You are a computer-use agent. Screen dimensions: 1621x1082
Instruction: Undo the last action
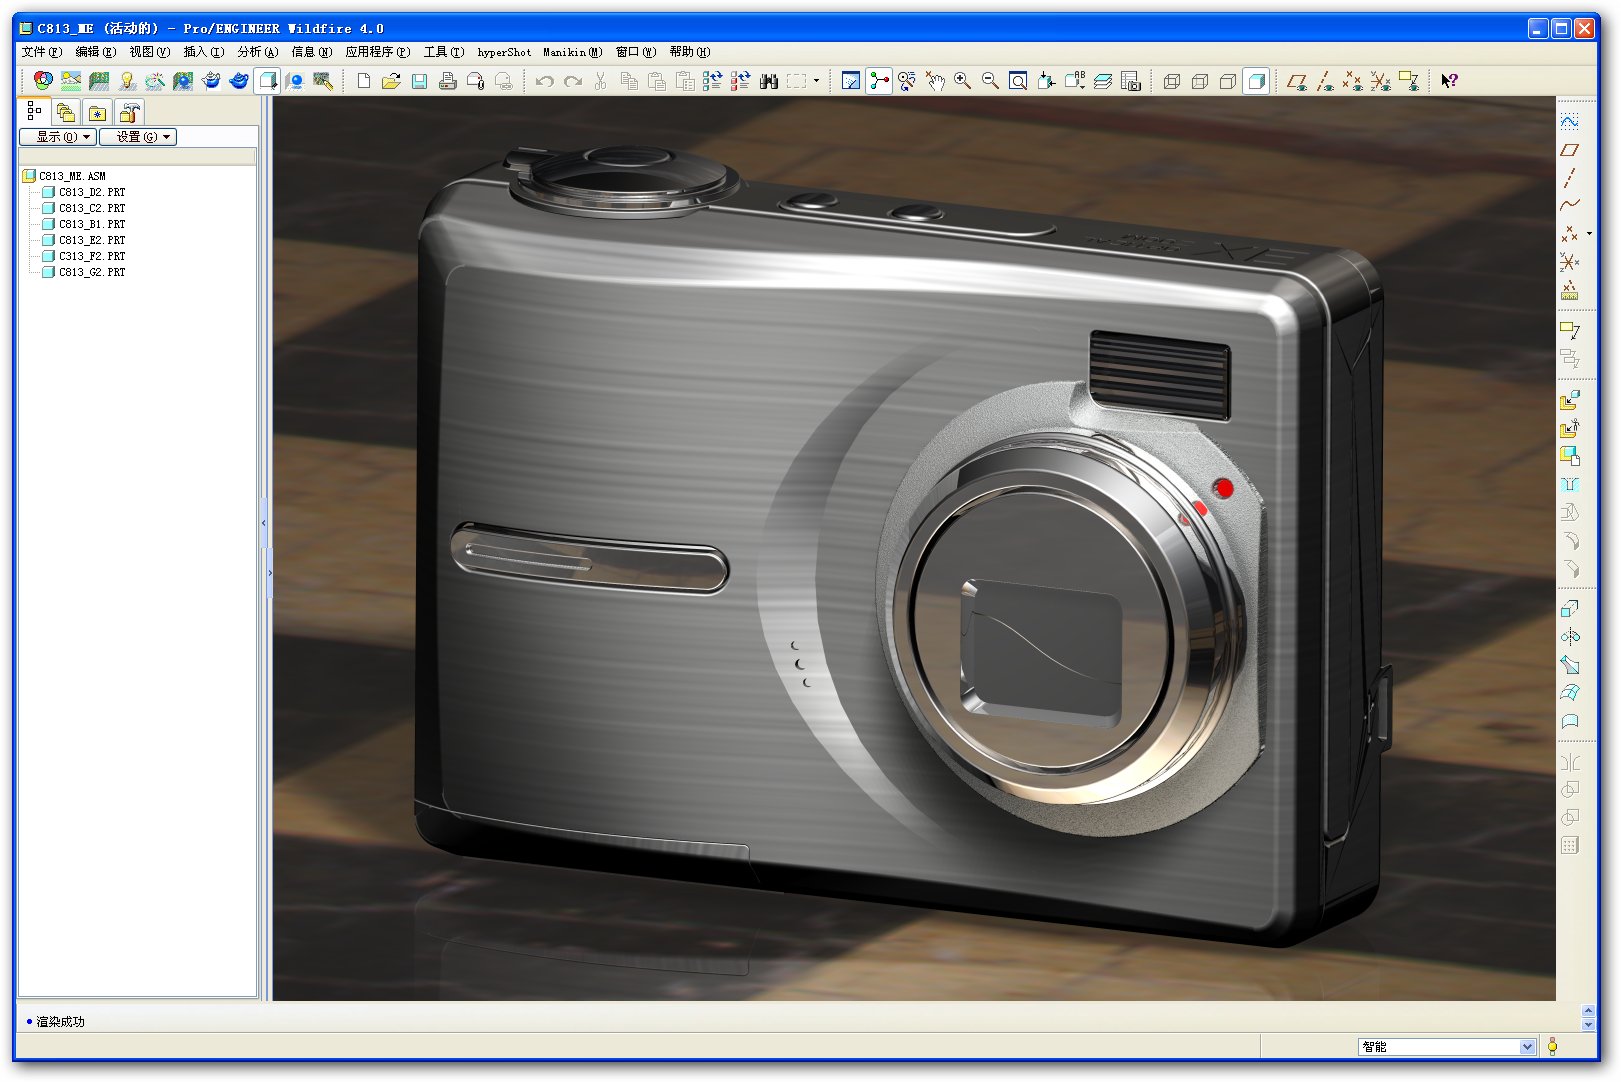click(x=544, y=81)
